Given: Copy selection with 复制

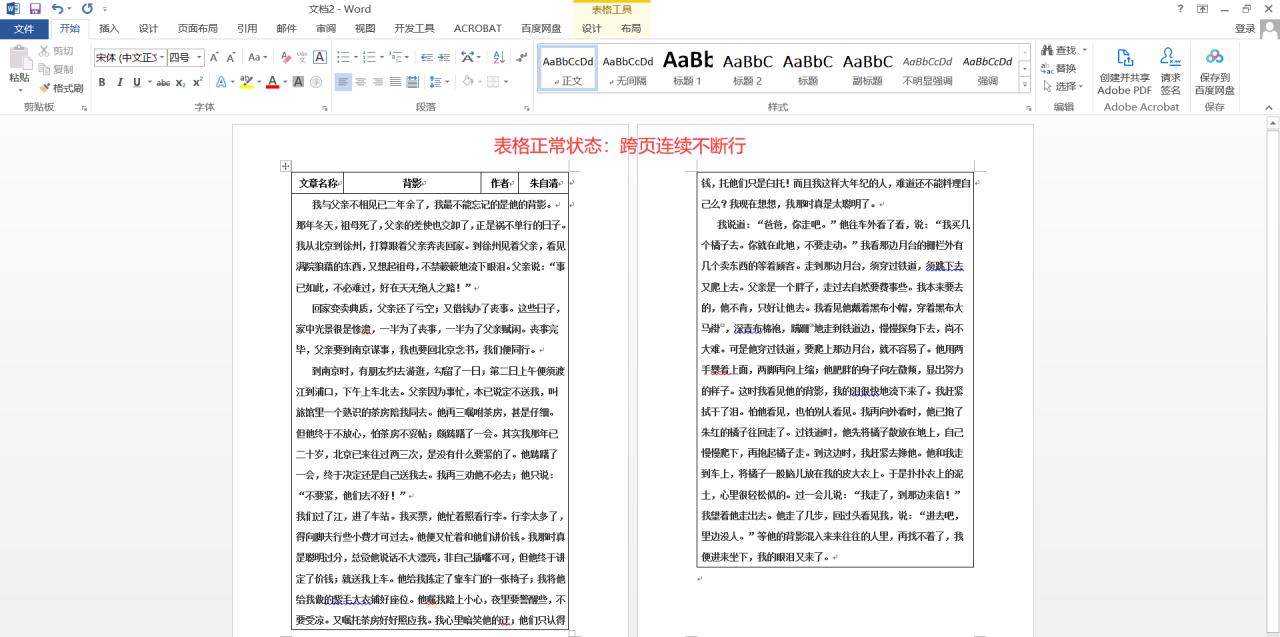Looking at the screenshot, I should tap(56, 69).
